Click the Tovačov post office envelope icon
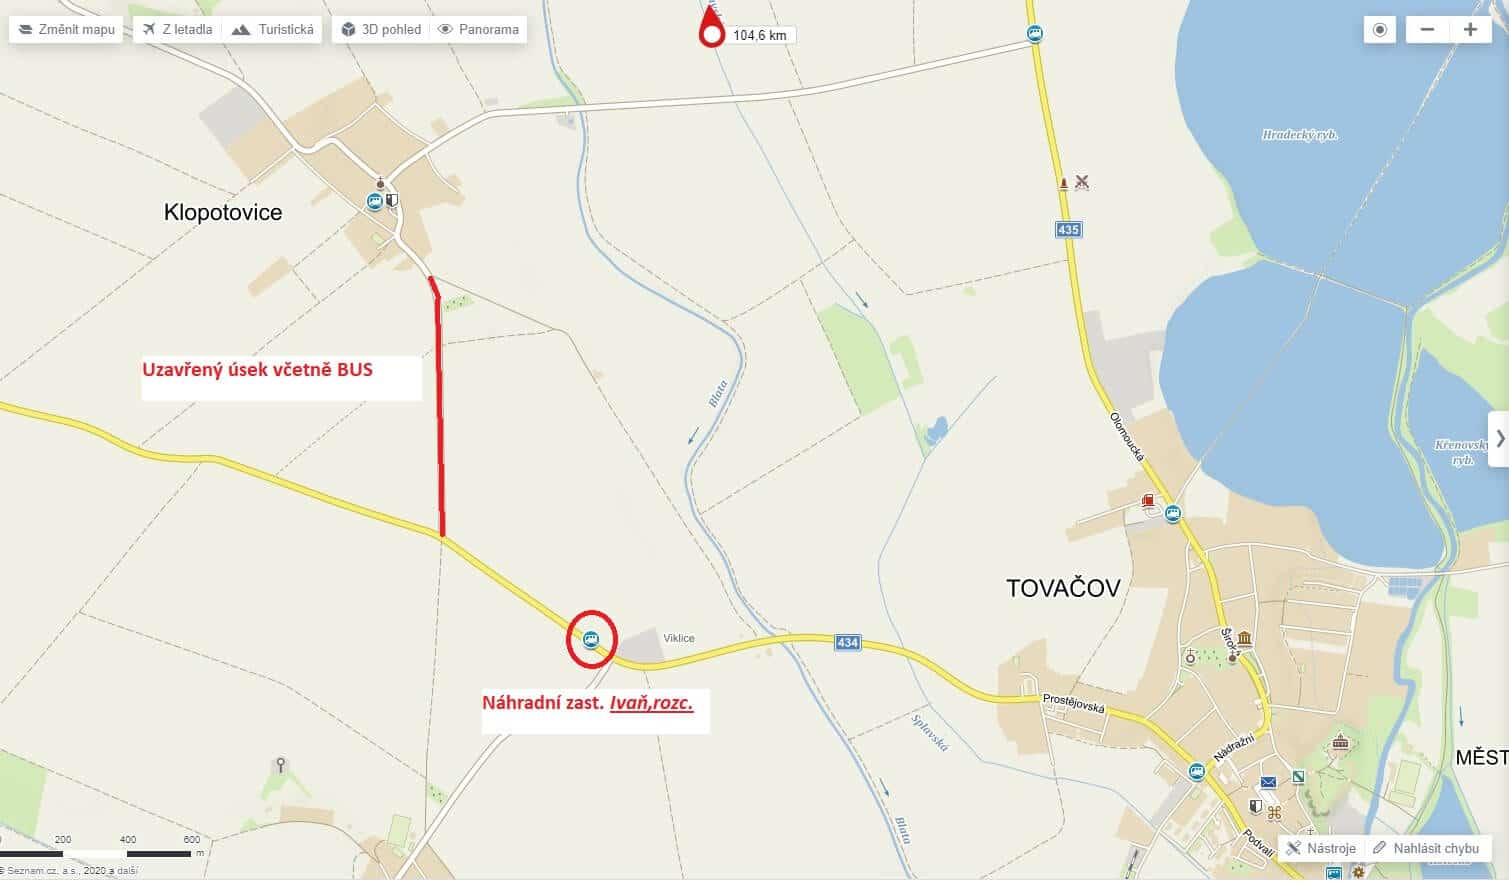The height and width of the screenshot is (883, 1509). tap(1268, 782)
